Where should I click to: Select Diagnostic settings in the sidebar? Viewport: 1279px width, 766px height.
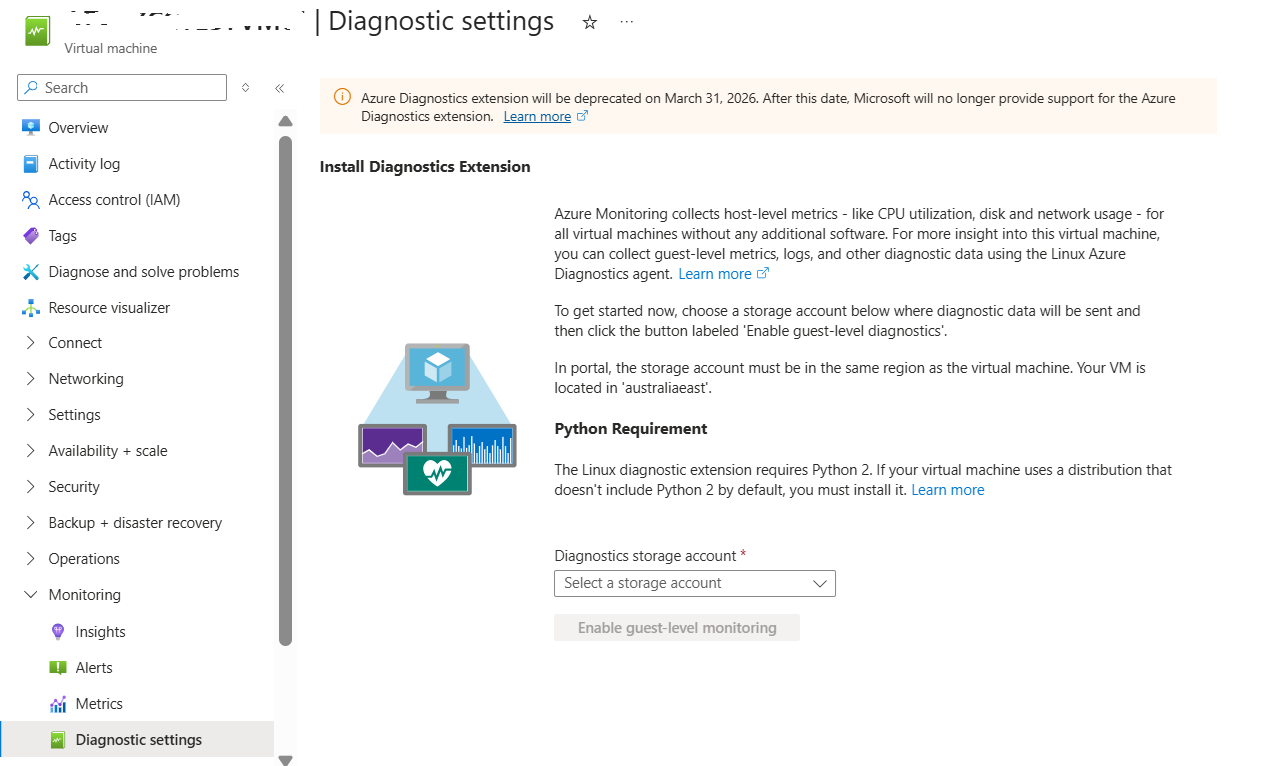138,739
